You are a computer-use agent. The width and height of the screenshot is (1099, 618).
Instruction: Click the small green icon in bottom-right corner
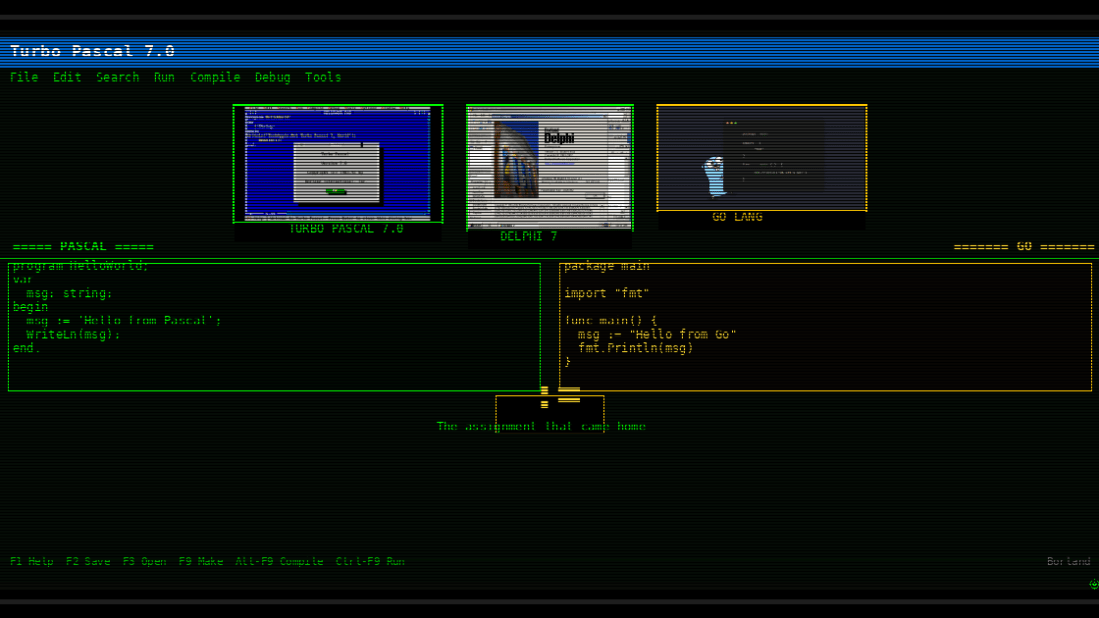click(1093, 584)
